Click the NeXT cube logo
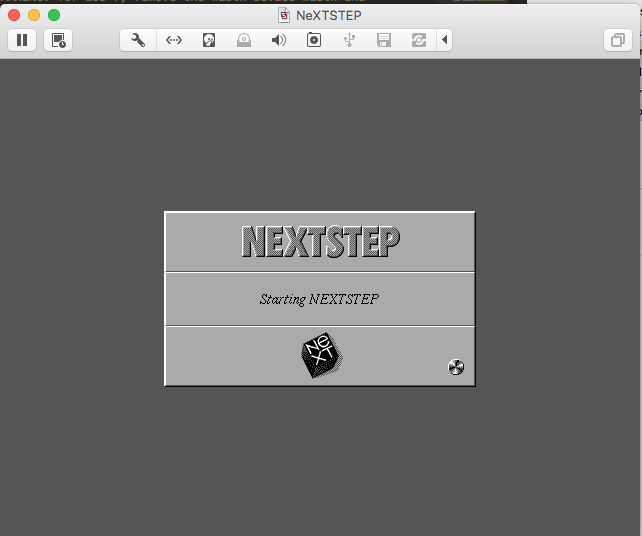 coord(322,355)
